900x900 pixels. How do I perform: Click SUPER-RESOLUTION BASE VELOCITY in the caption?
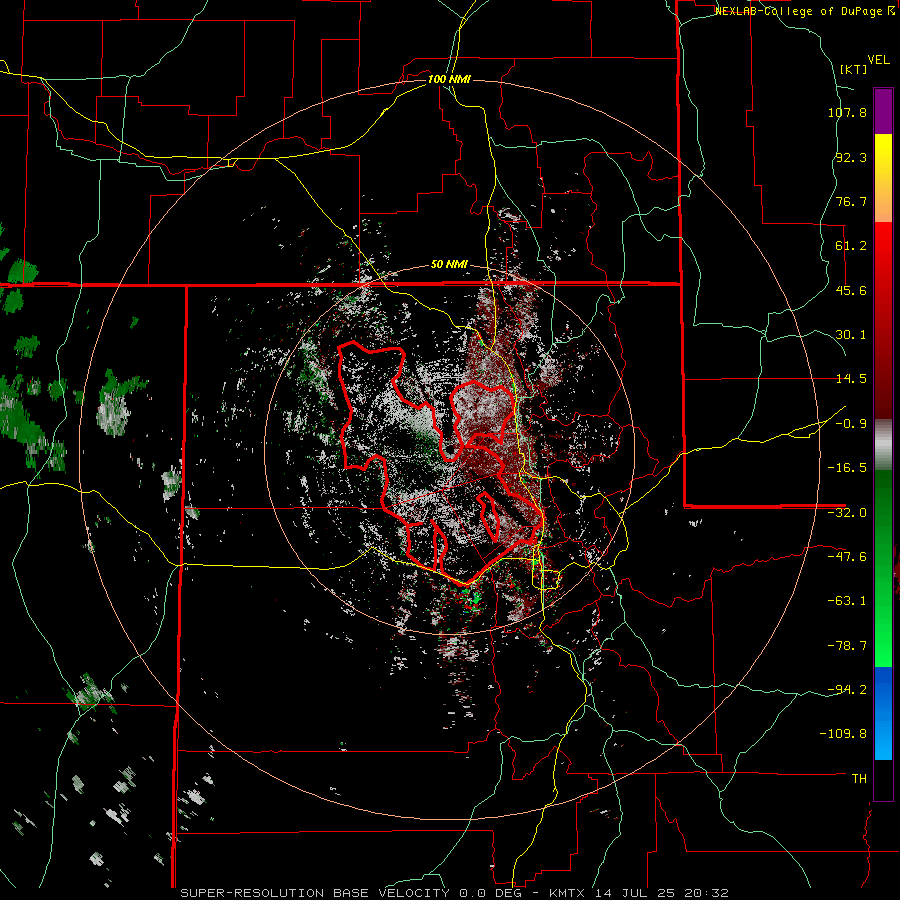tap(315, 893)
